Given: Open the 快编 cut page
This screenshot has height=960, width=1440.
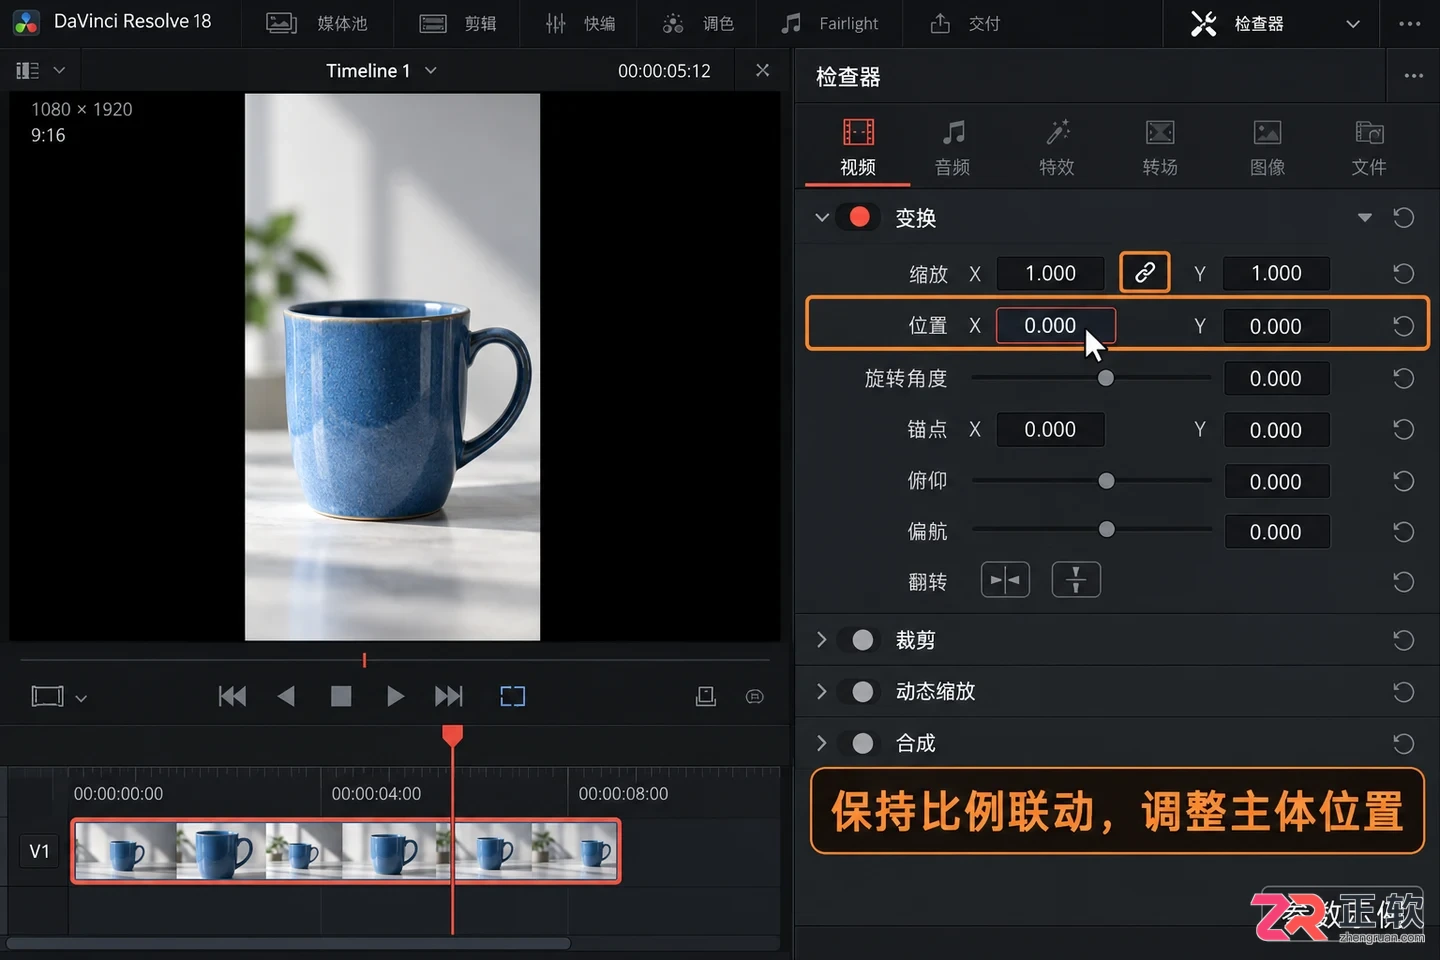Looking at the screenshot, I should (580, 23).
